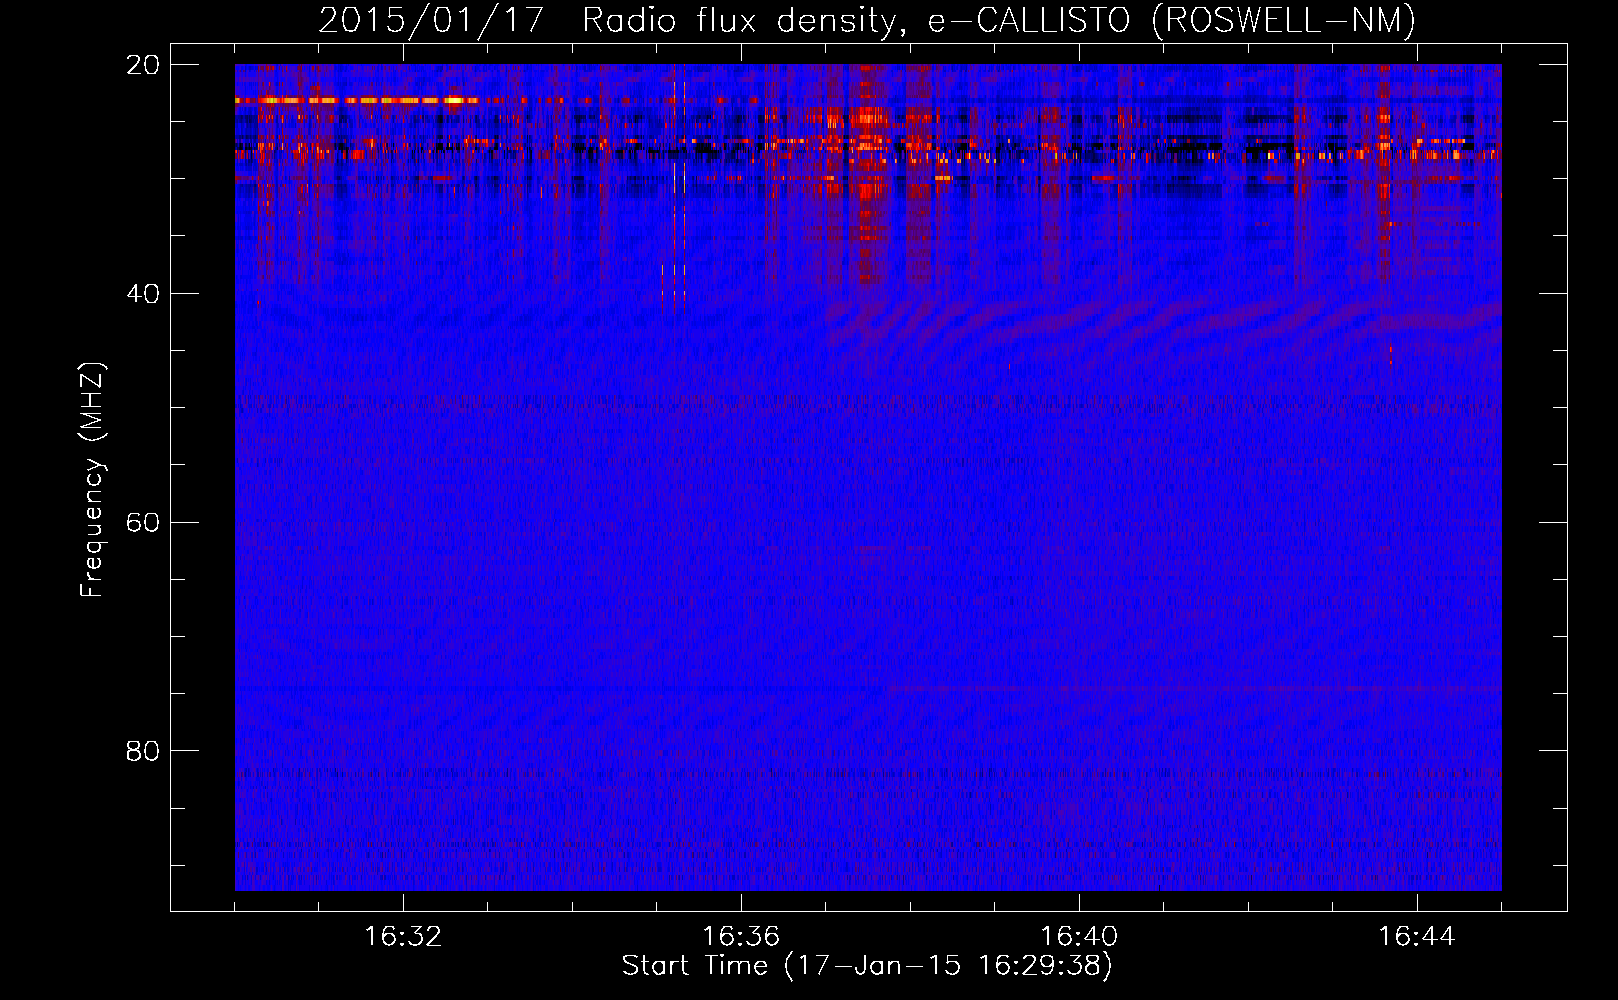Select the Frequency (MHZ) axis label
The image size is (1618, 1000).
click(x=91, y=480)
